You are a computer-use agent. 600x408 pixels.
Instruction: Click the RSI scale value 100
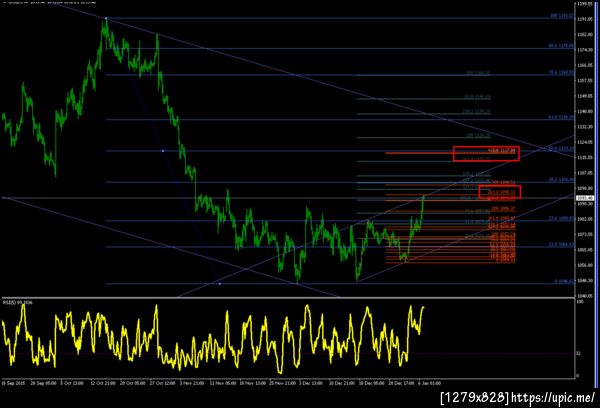(x=580, y=302)
